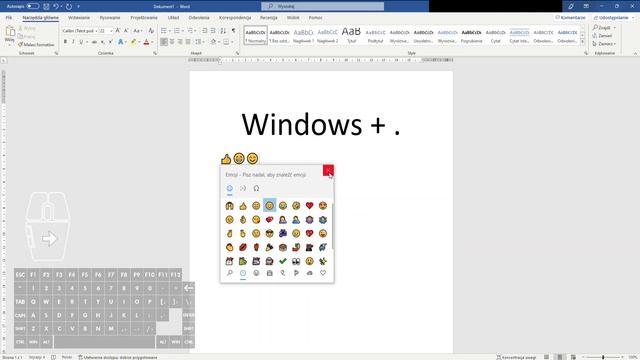Open the Zaznacz dropdown
Image resolution: width=640 pixels, height=360 pixels.
point(604,44)
